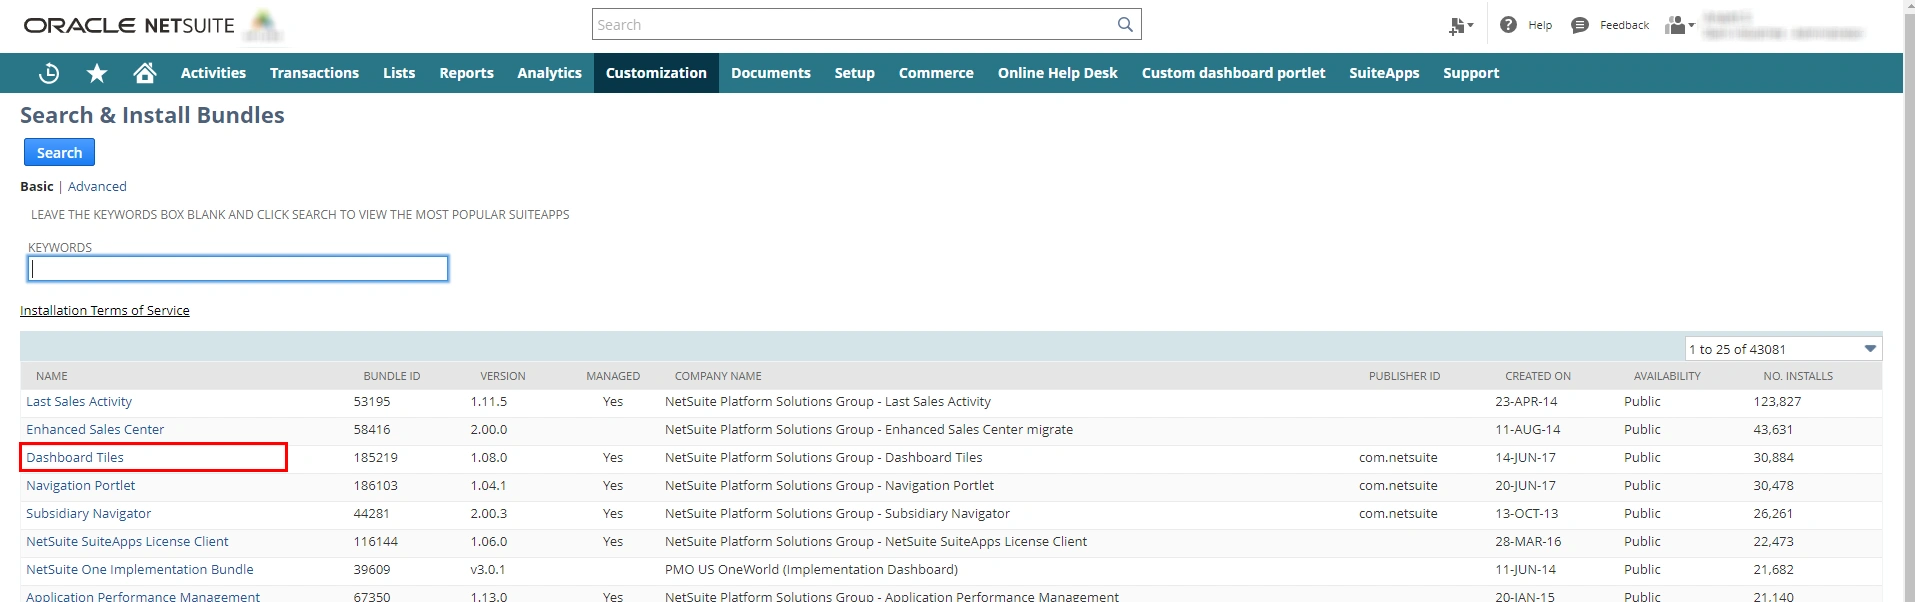Open the Reports menu
This screenshot has width=1915, height=602.
[x=466, y=73]
